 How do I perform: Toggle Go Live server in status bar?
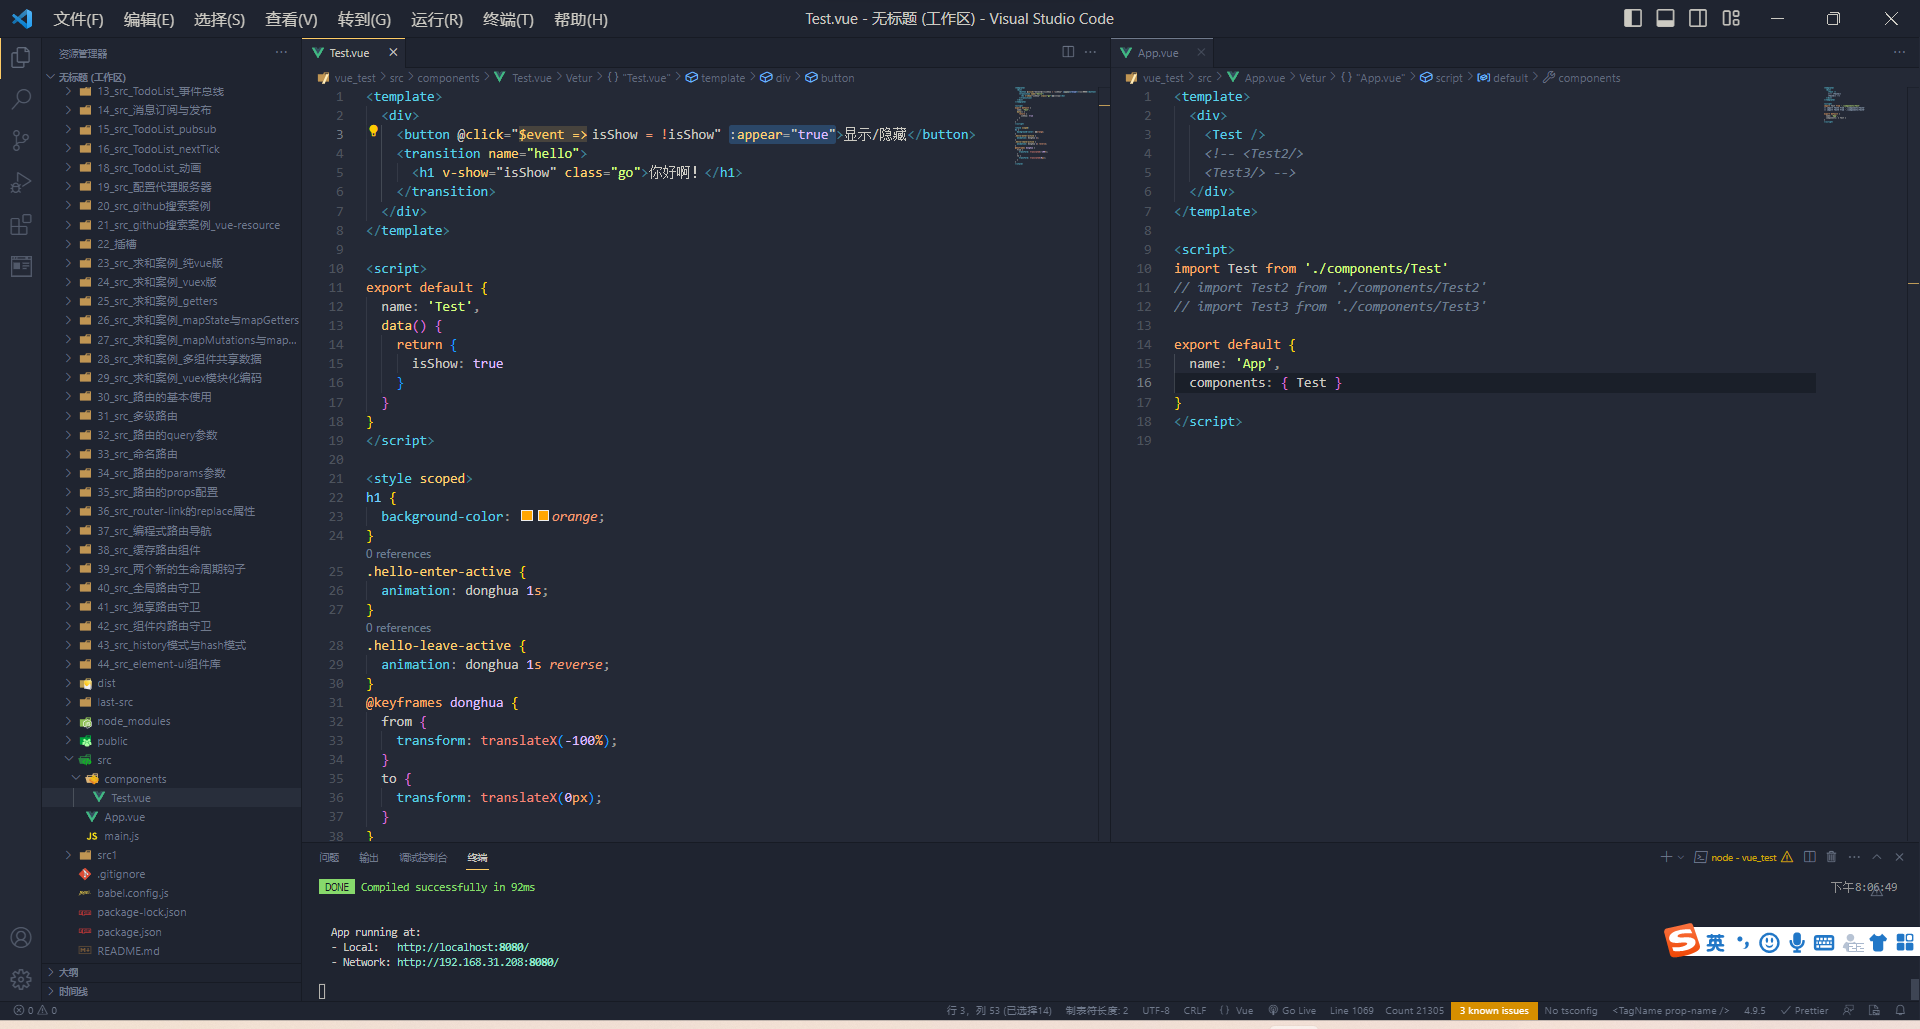point(1292,1010)
